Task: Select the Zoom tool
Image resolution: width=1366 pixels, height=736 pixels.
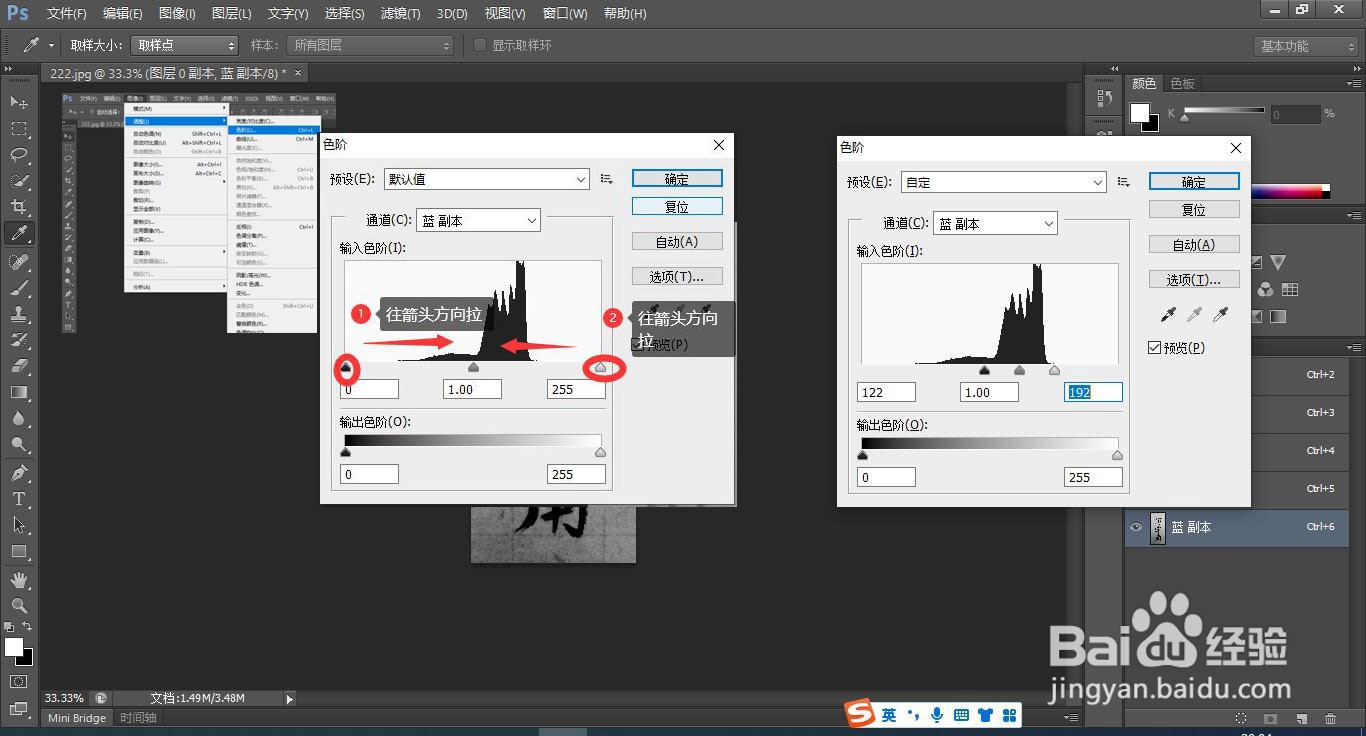Action: [x=19, y=606]
